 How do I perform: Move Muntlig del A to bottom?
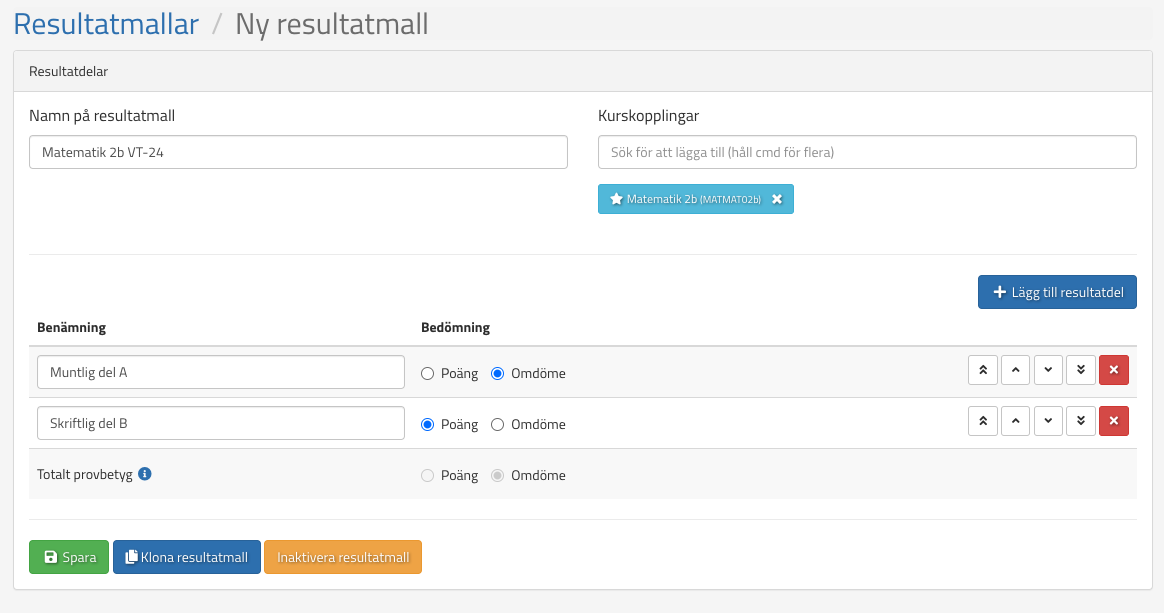[x=1080, y=370]
